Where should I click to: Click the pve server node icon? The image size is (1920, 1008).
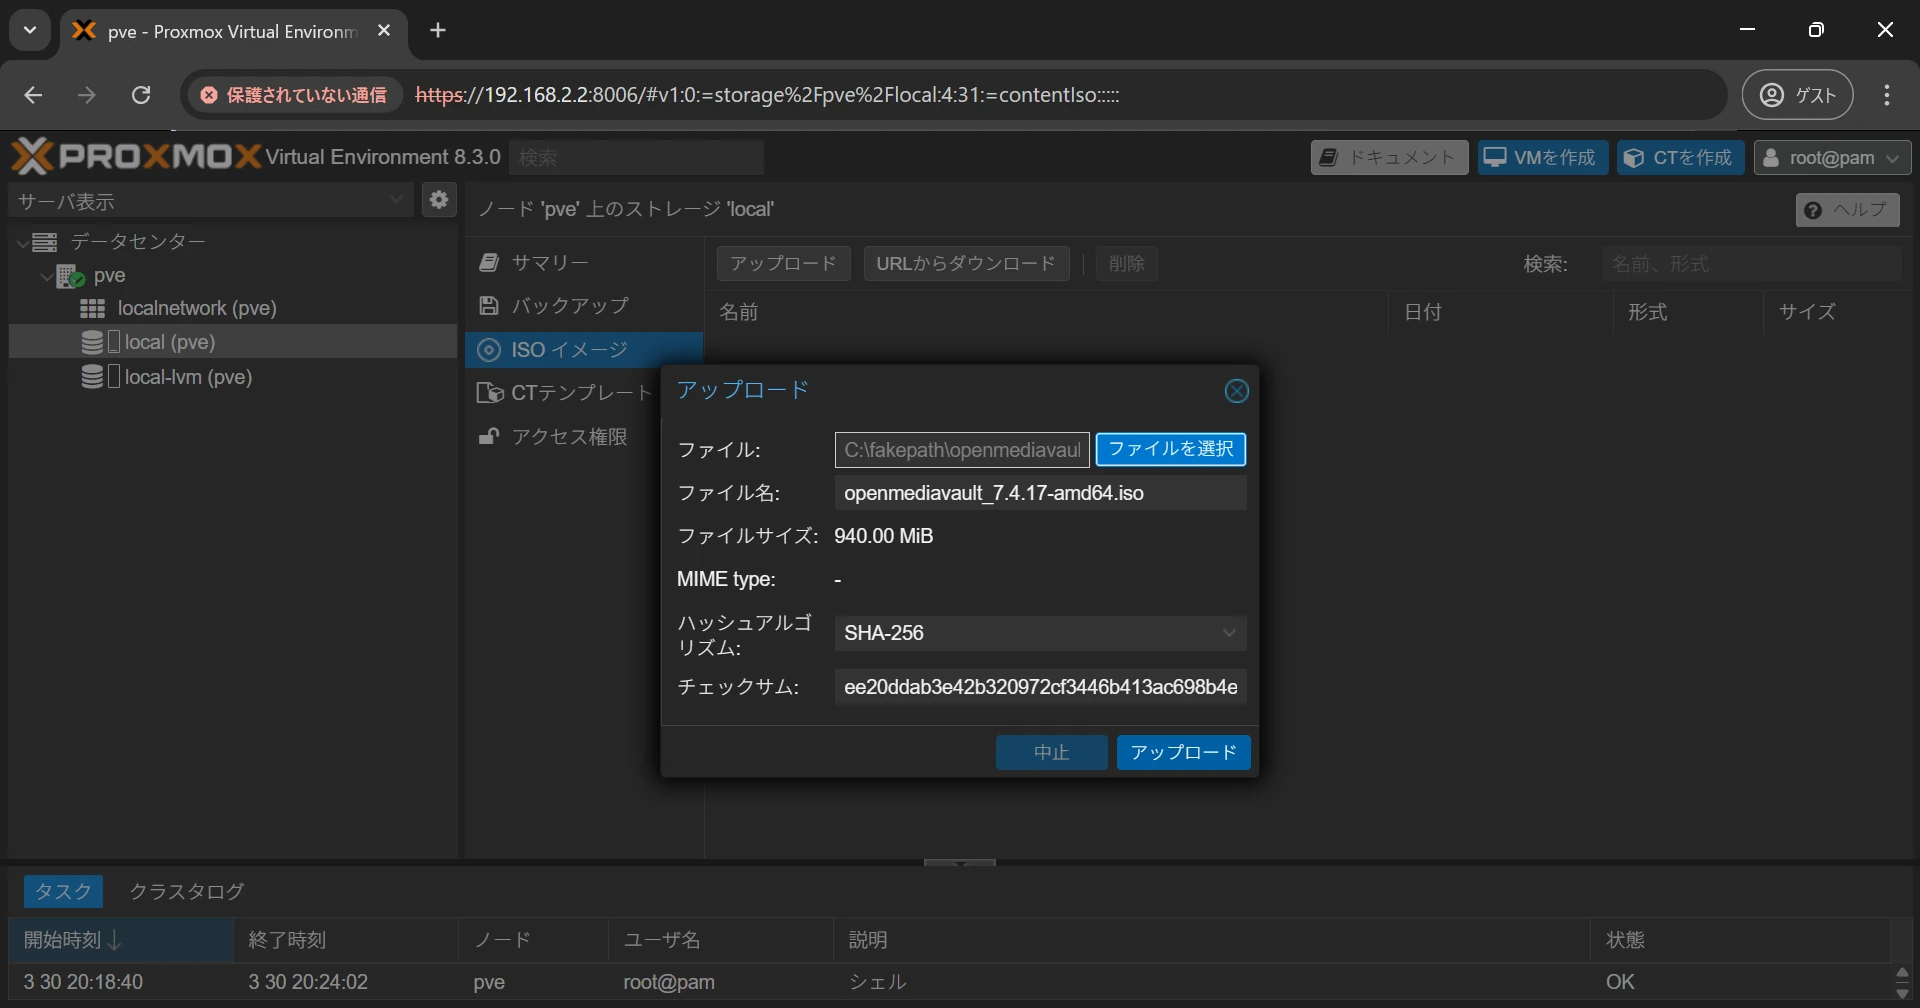[x=70, y=276]
